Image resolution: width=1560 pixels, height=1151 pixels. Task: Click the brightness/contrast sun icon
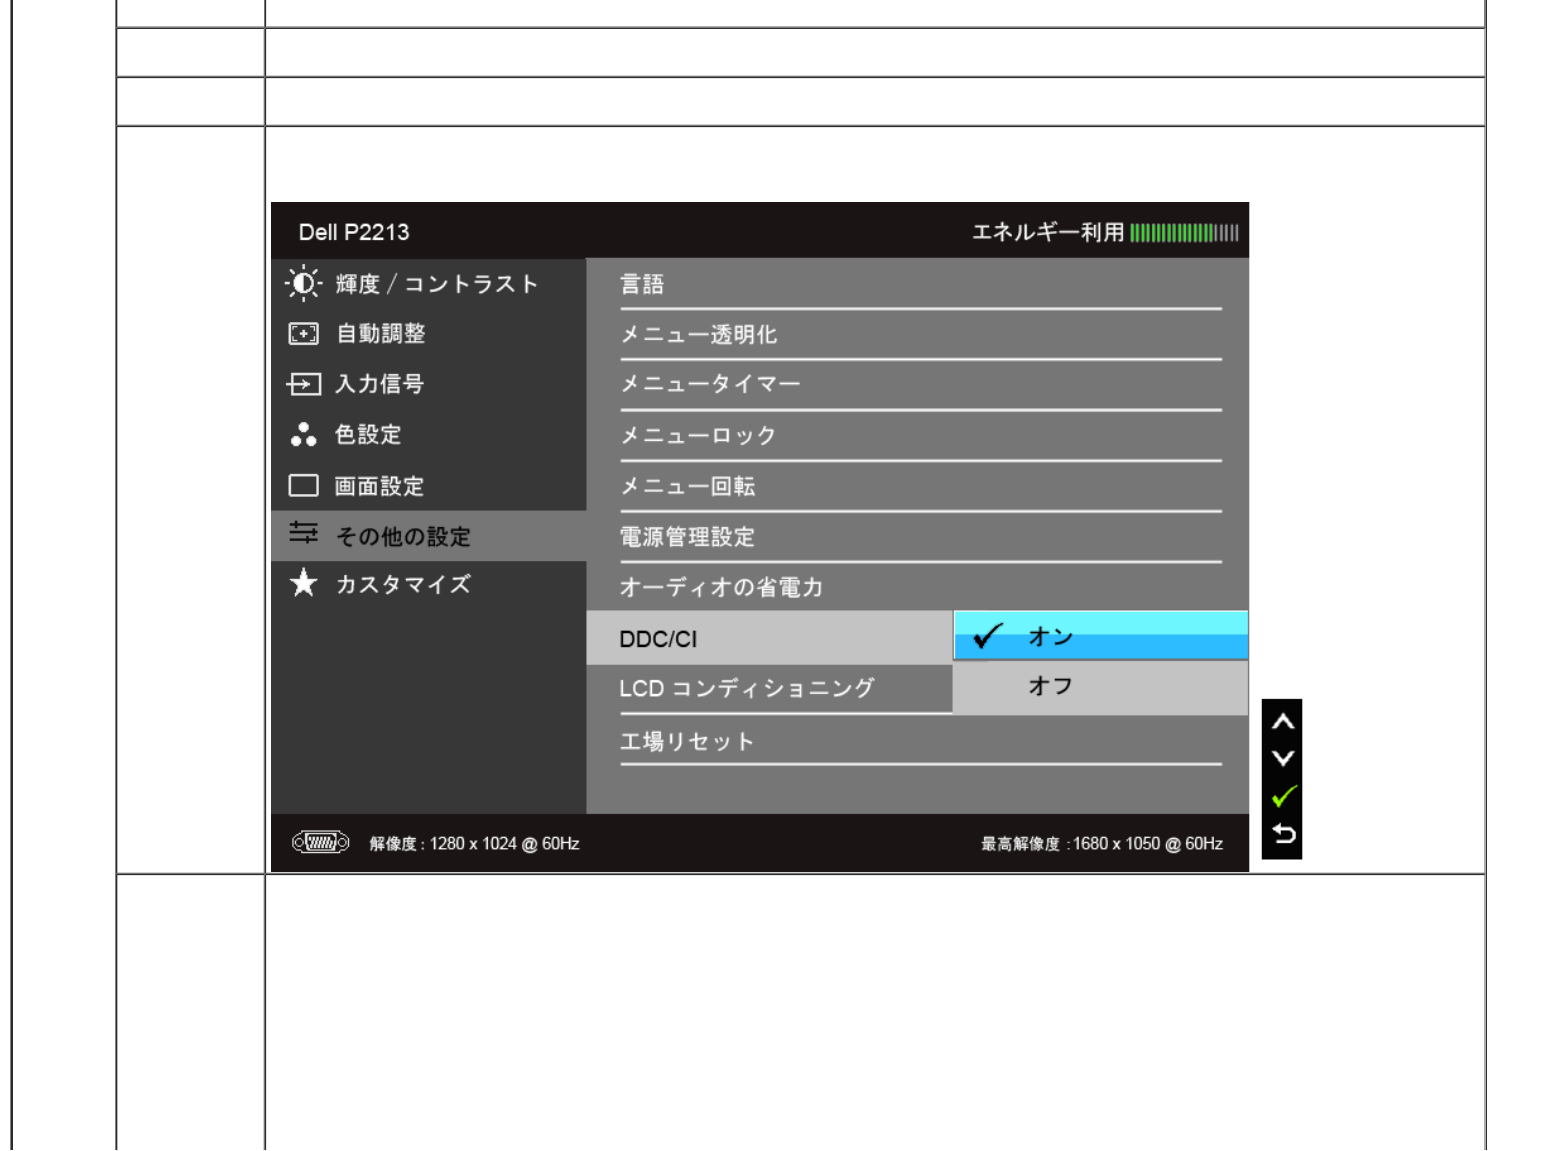click(x=303, y=284)
